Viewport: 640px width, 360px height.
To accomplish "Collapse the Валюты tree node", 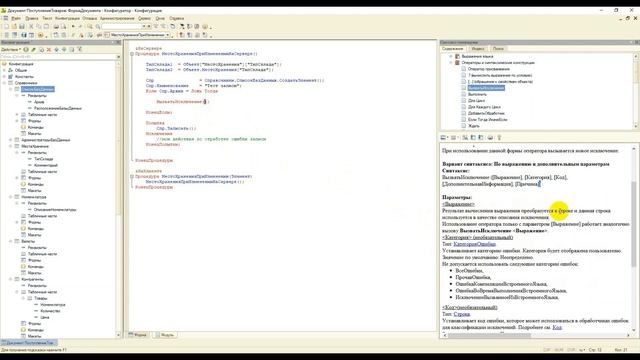I will tap(11, 241).
